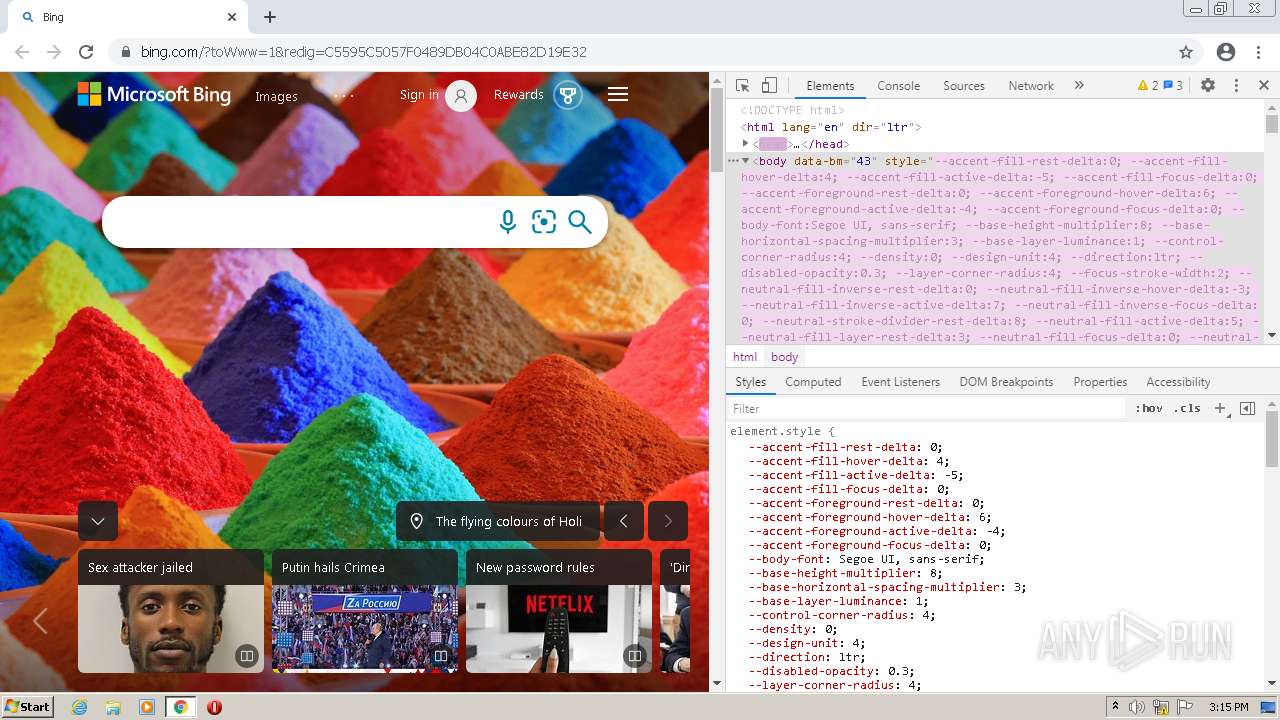Image resolution: width=1280 pixels, height=720 pixels.
Task: Open the DOM Breakpoints tab
Action: point(1006,382)
